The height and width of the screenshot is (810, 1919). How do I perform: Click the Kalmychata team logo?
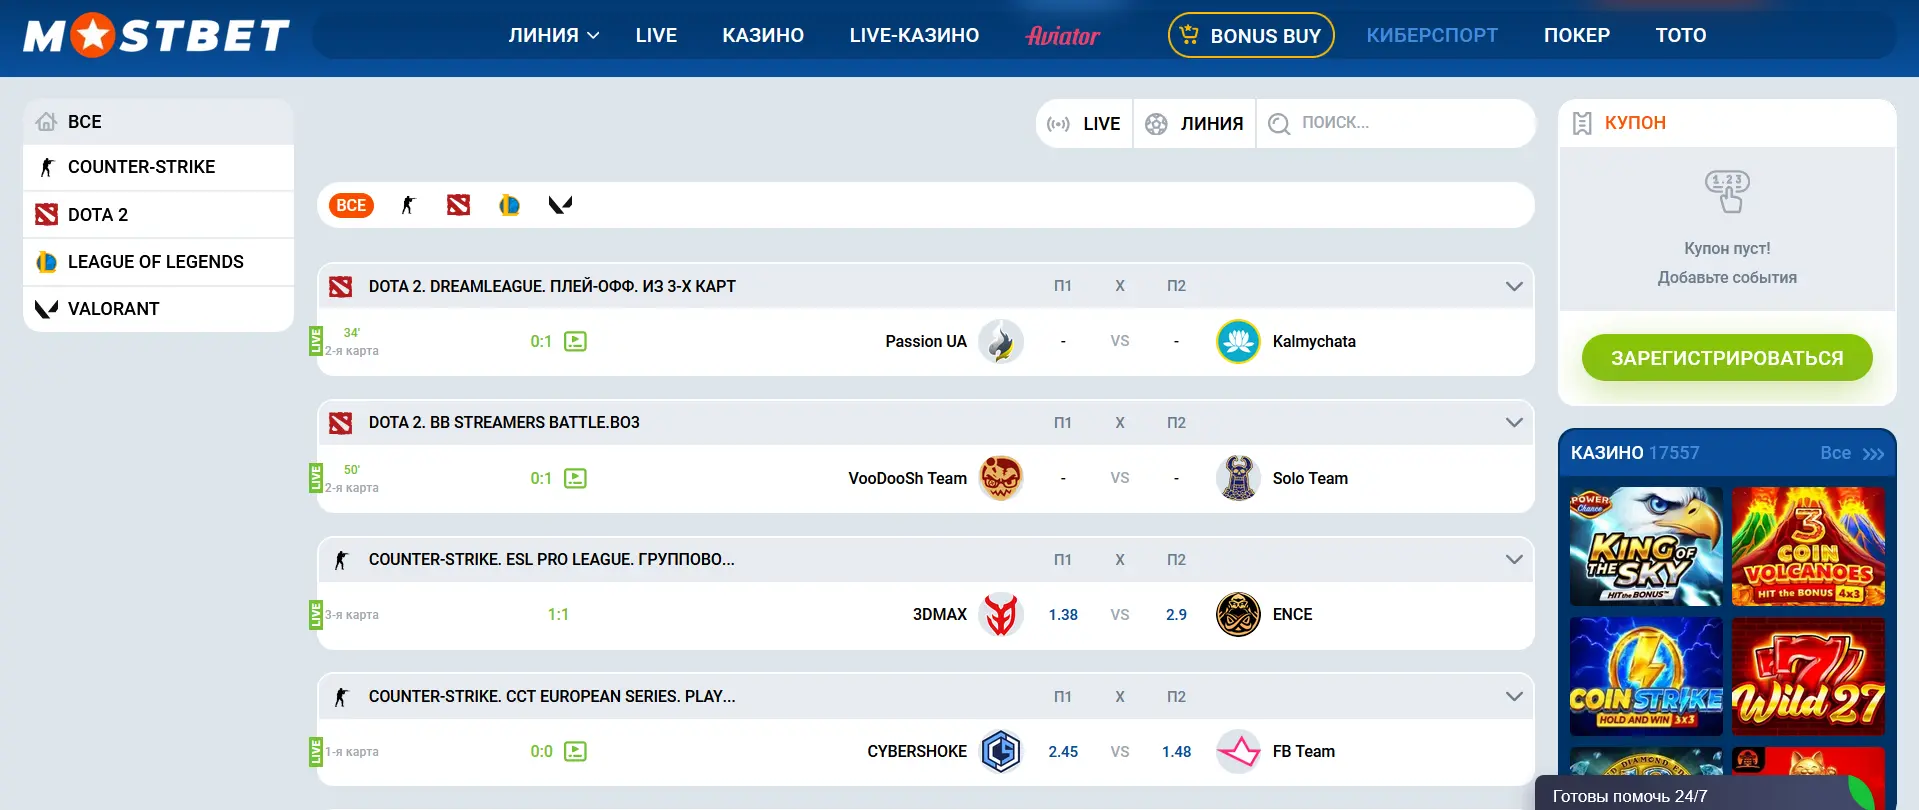[1238, 342]
